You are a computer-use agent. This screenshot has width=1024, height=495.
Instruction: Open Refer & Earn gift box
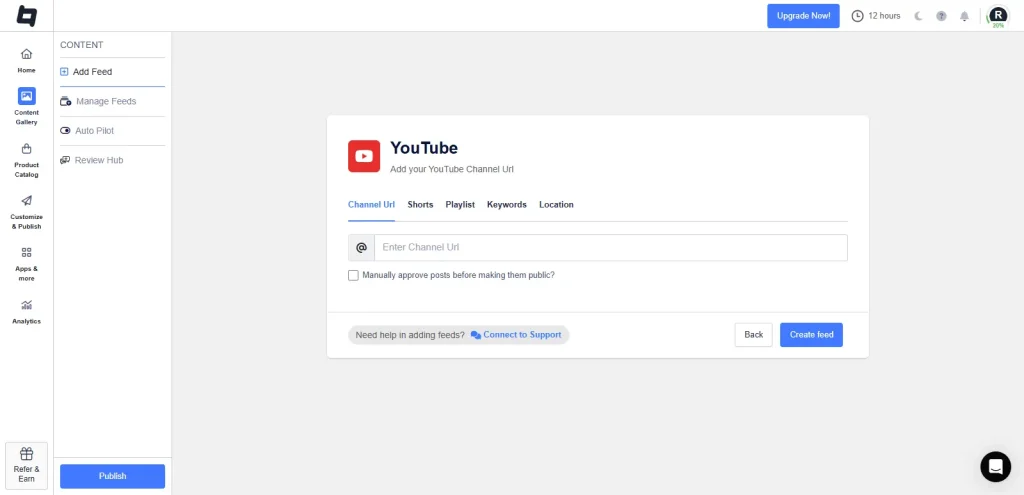(x=27, y=466)
